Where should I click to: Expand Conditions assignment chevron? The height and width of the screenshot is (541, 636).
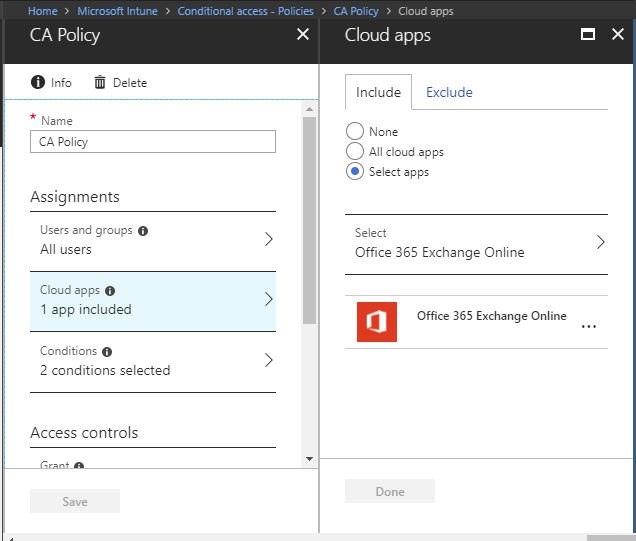point(269,360)
